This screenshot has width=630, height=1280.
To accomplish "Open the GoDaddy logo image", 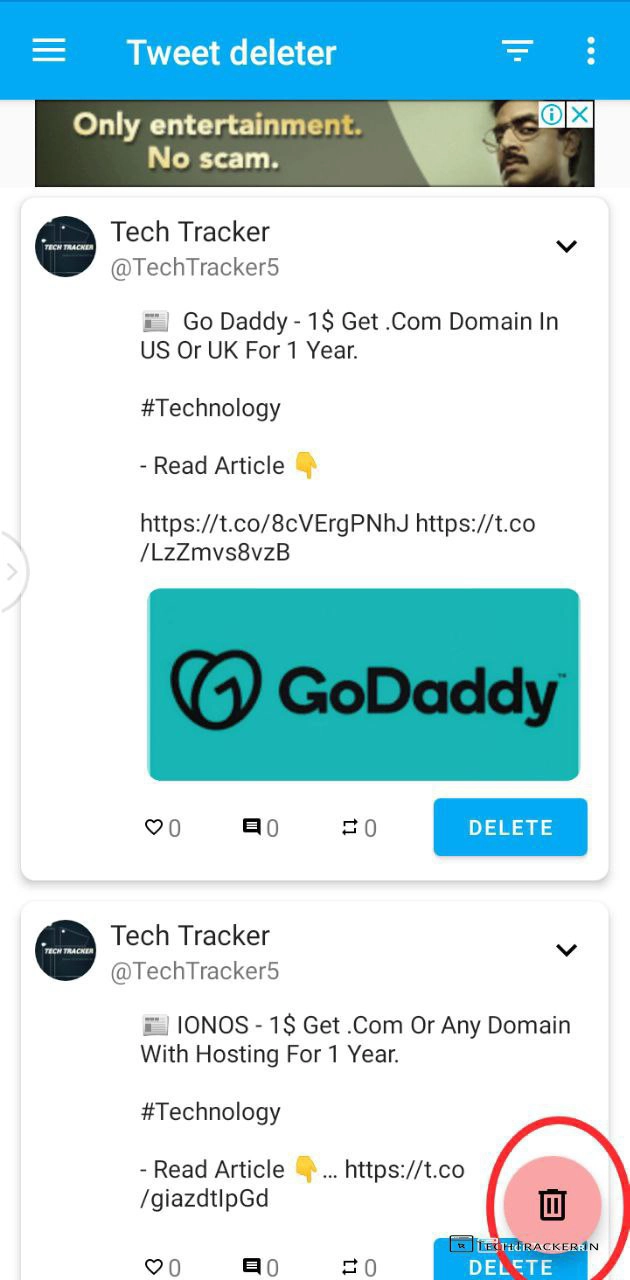I will click(x=363, y=684).
